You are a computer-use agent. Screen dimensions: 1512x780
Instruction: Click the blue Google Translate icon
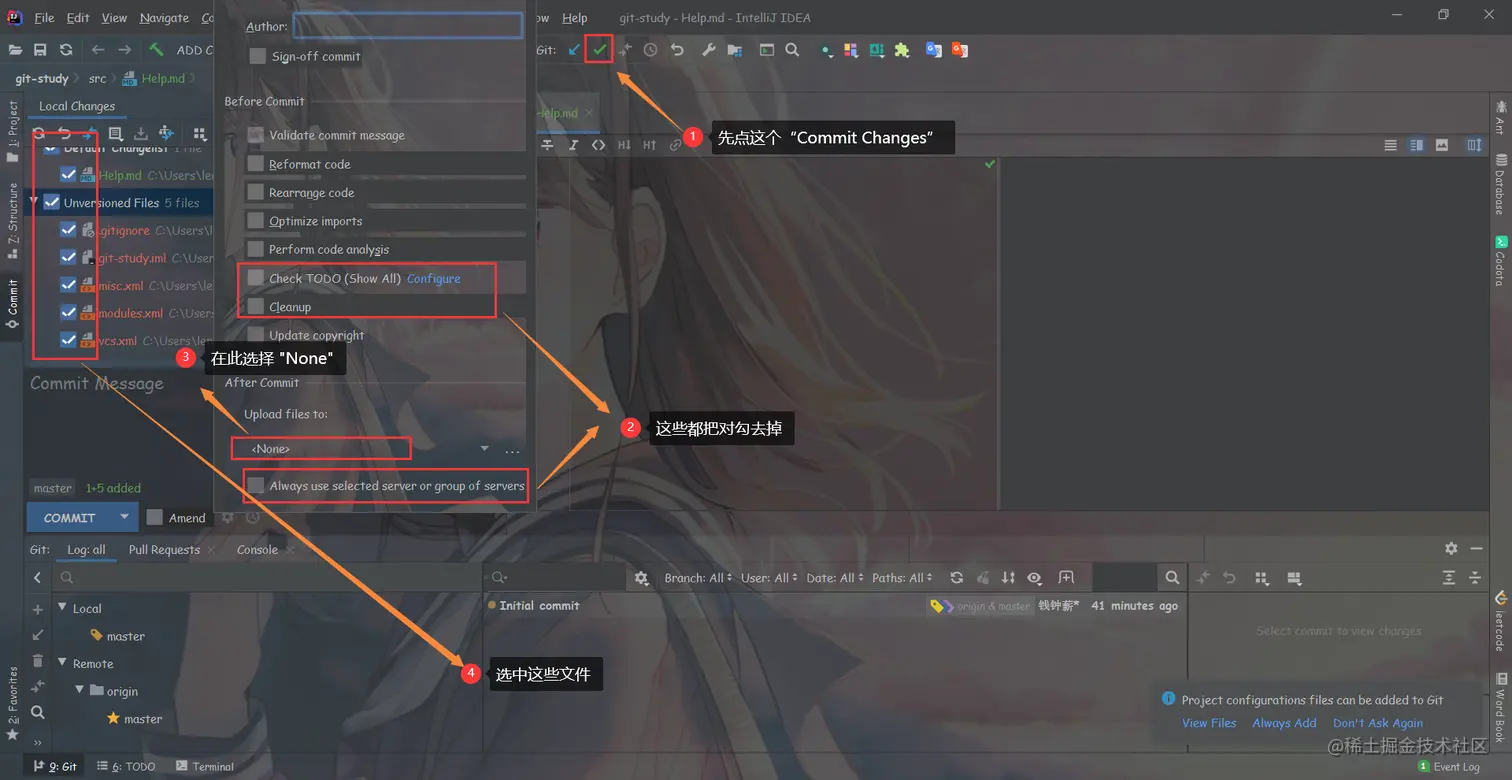coord(933,49)
